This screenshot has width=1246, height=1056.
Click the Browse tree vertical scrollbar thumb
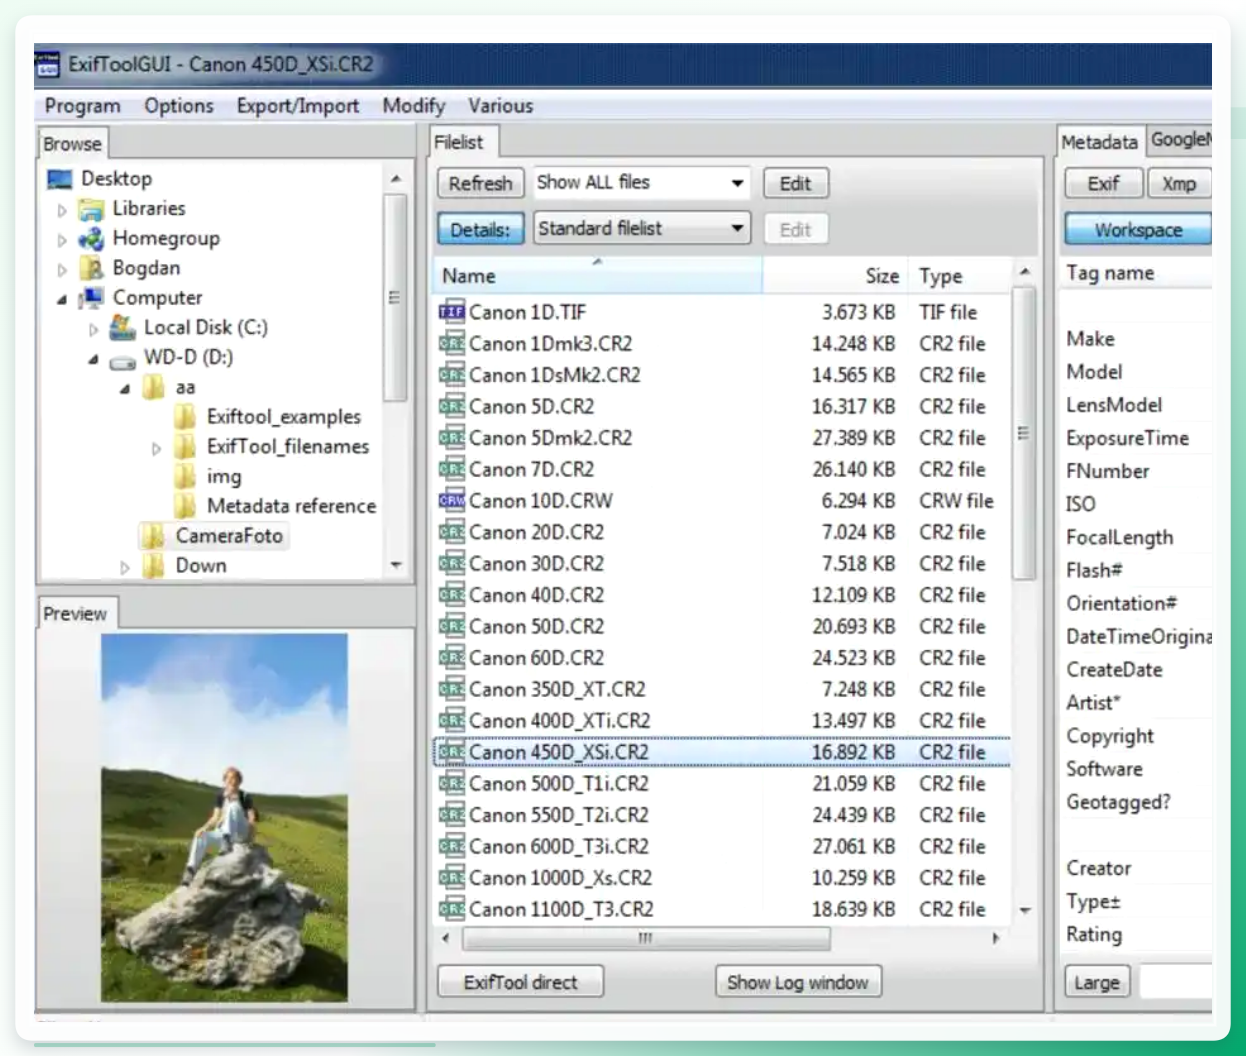[x=395, y=297]
